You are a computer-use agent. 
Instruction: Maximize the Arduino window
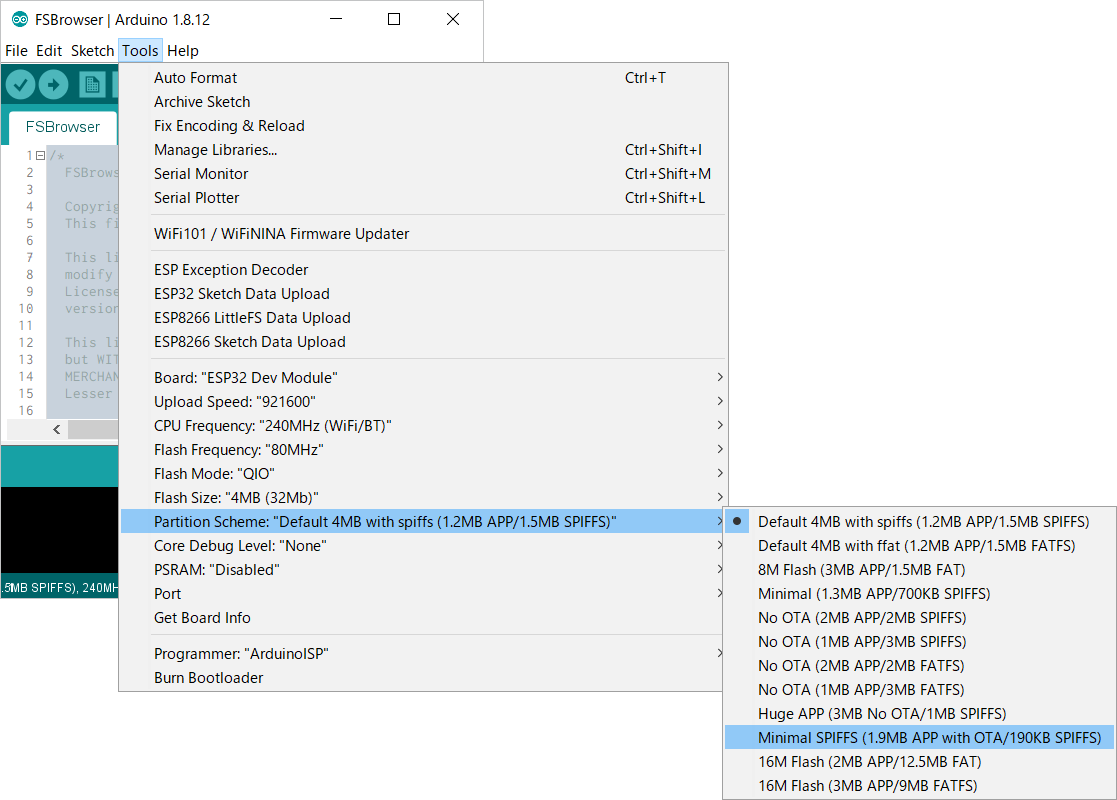point(394,19)
